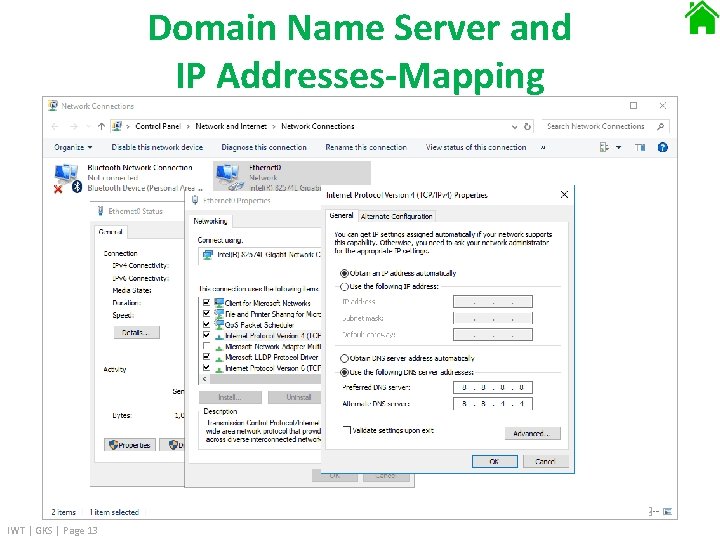720x540 pixels.
Task: Select General tab in Ethernet0 Status
Action: 110,232
